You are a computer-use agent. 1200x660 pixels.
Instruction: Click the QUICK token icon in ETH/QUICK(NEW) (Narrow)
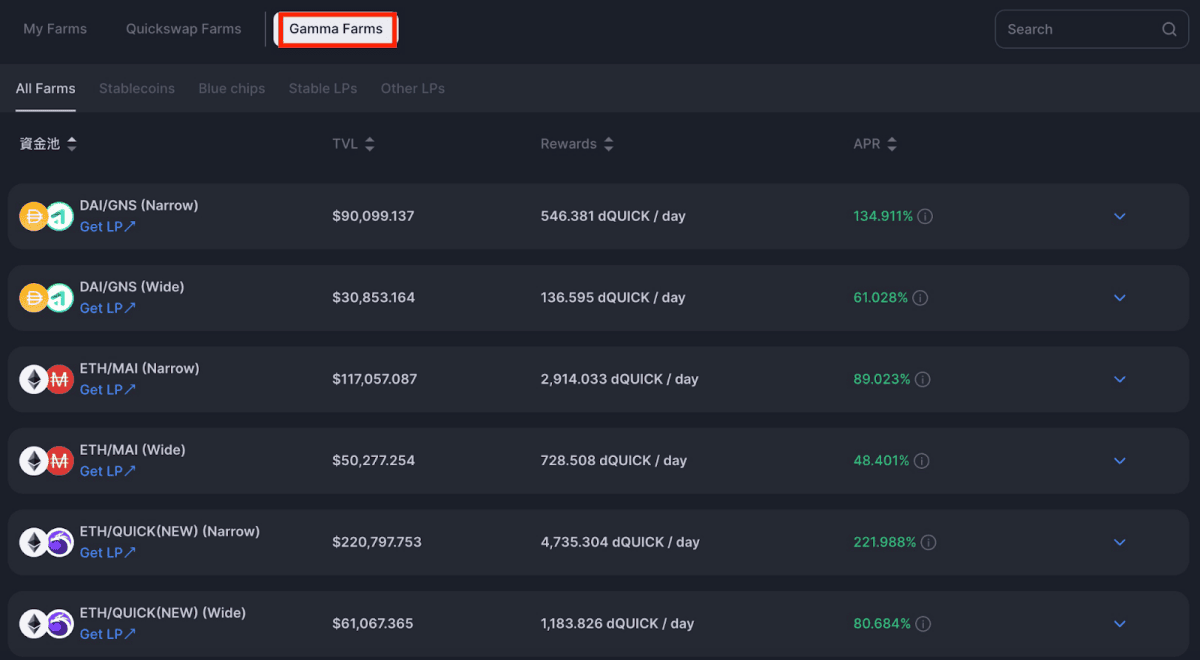pyautogui.click(x=60, y=542)
